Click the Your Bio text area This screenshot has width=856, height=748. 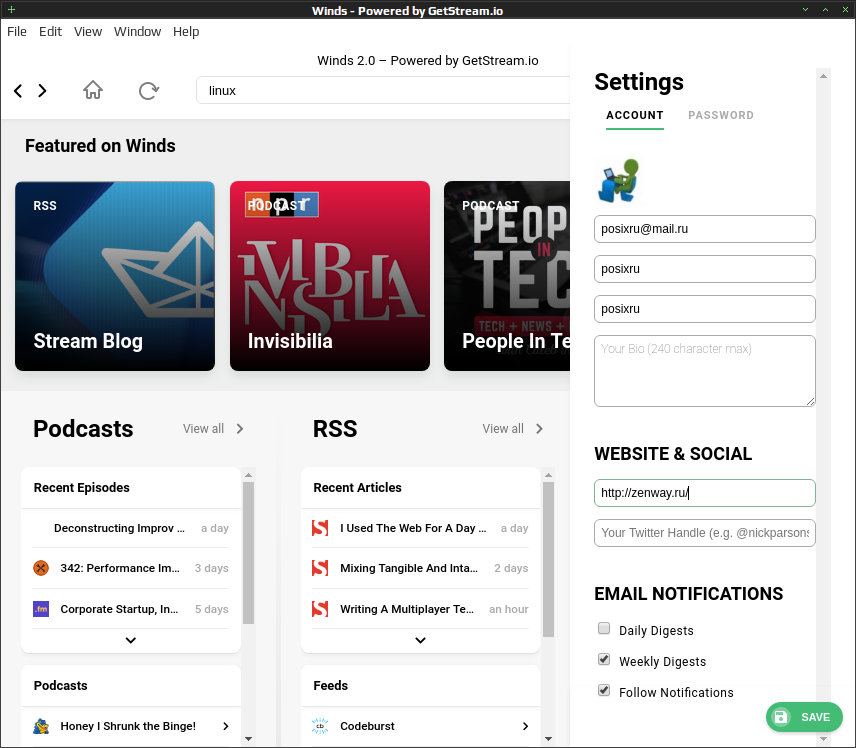click(705, 371)
